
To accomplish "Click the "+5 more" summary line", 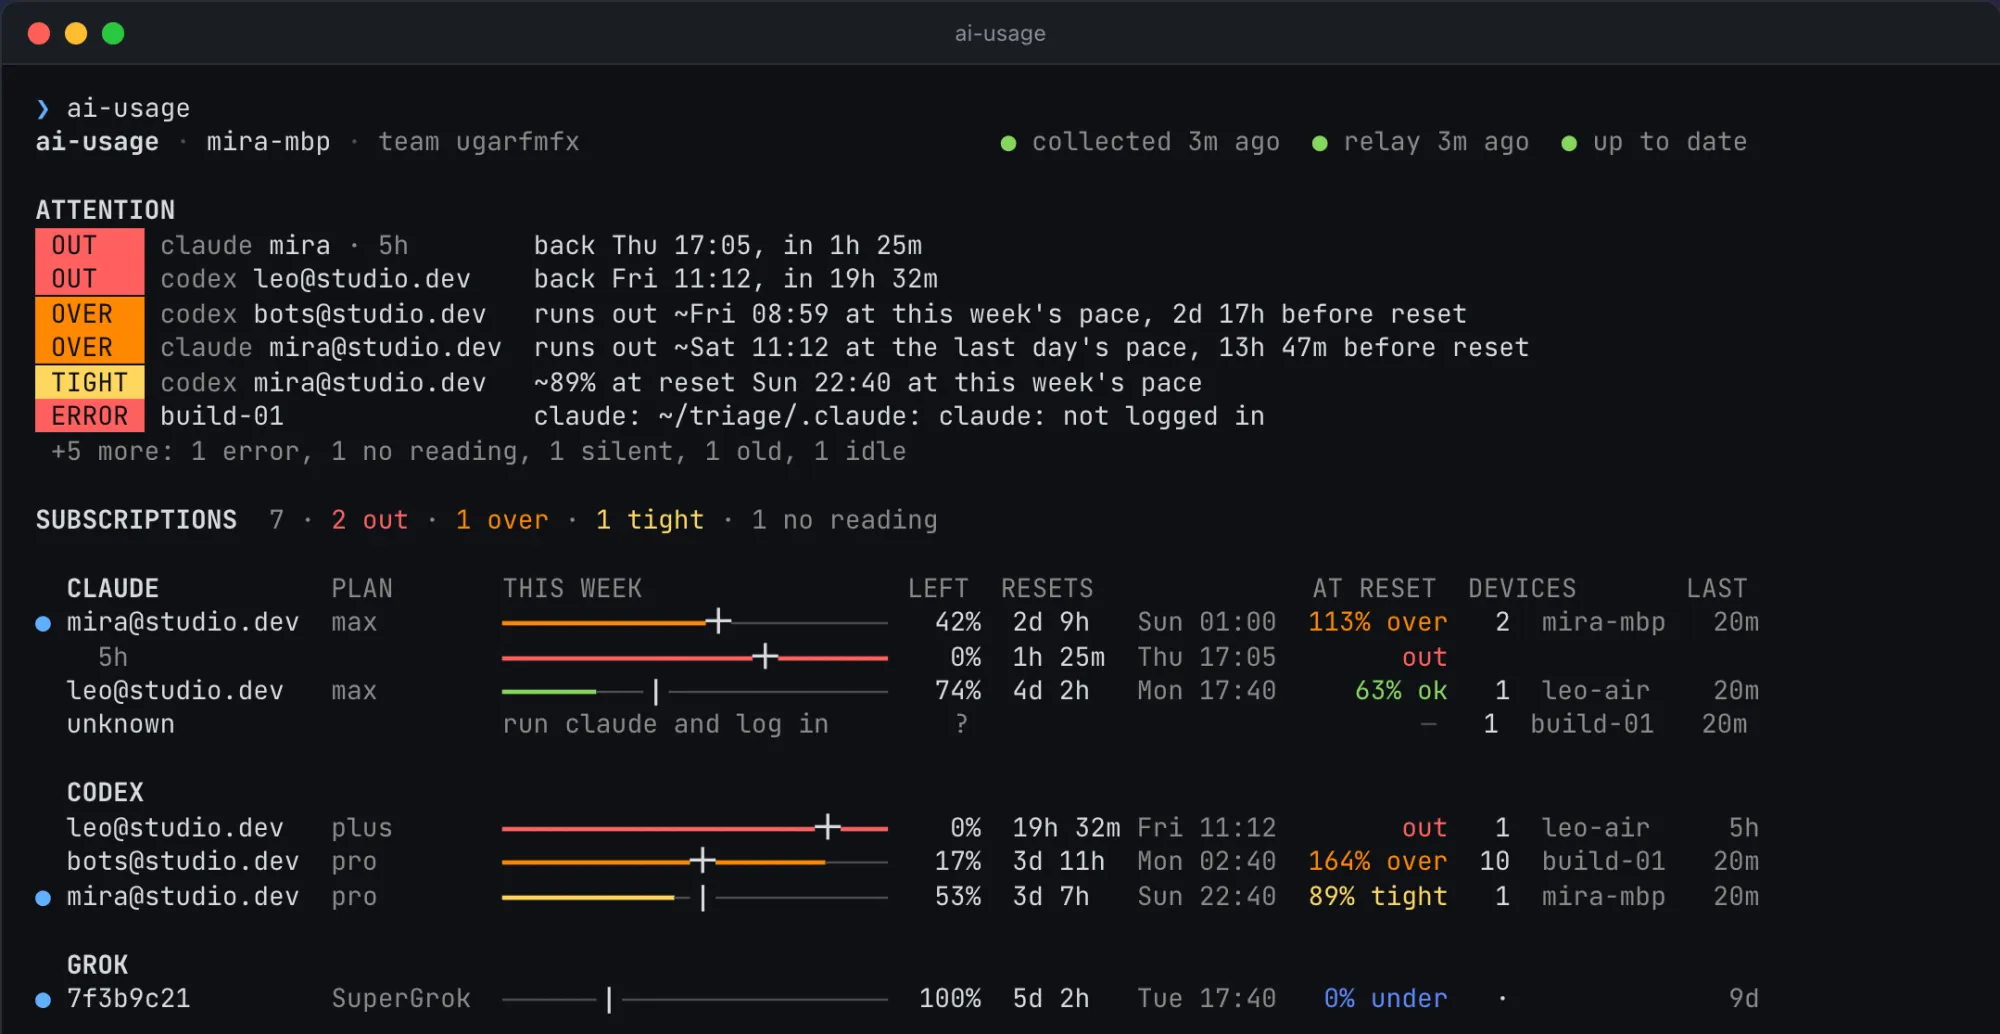I will (x=479, y=452).
